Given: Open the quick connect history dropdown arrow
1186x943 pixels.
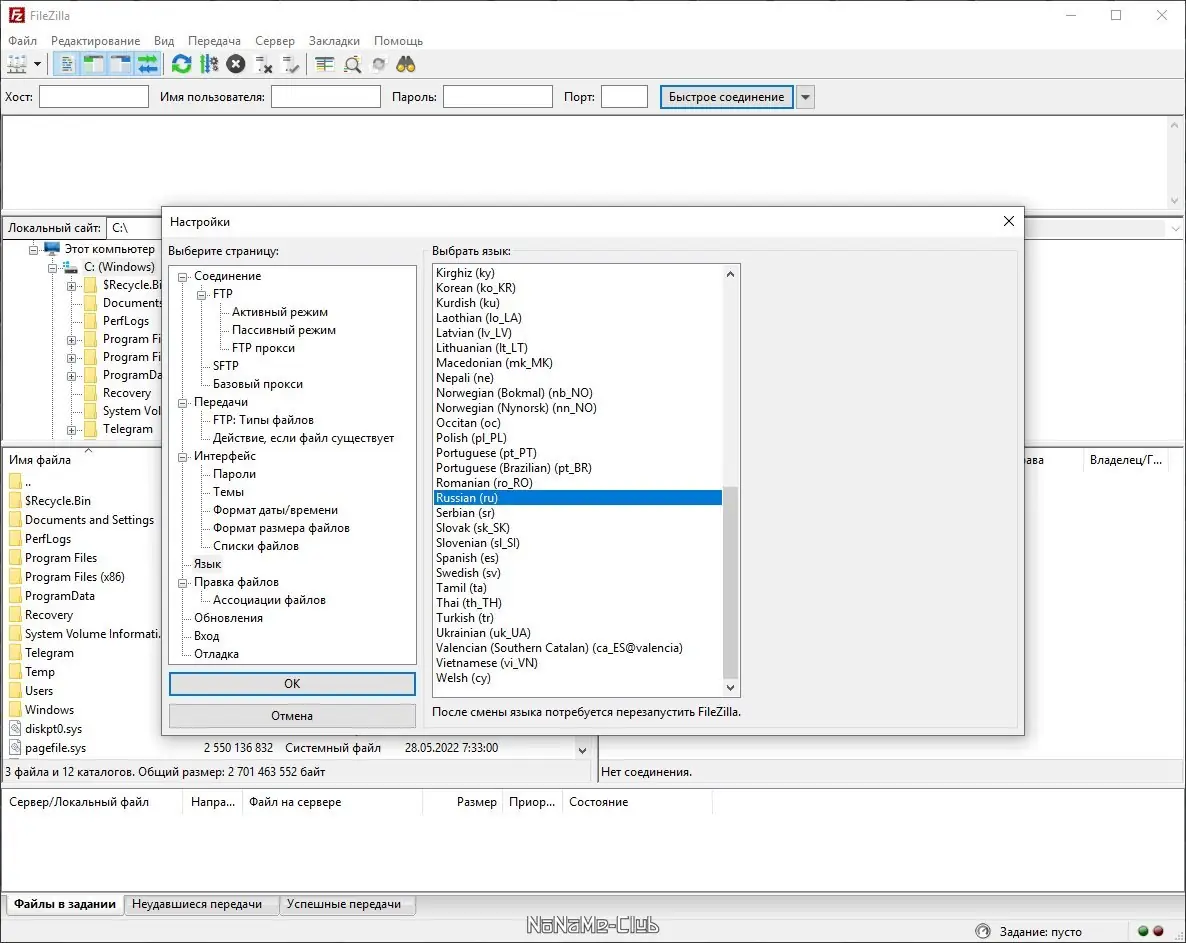Looking at the screenshot, I should tap(806, 97).
